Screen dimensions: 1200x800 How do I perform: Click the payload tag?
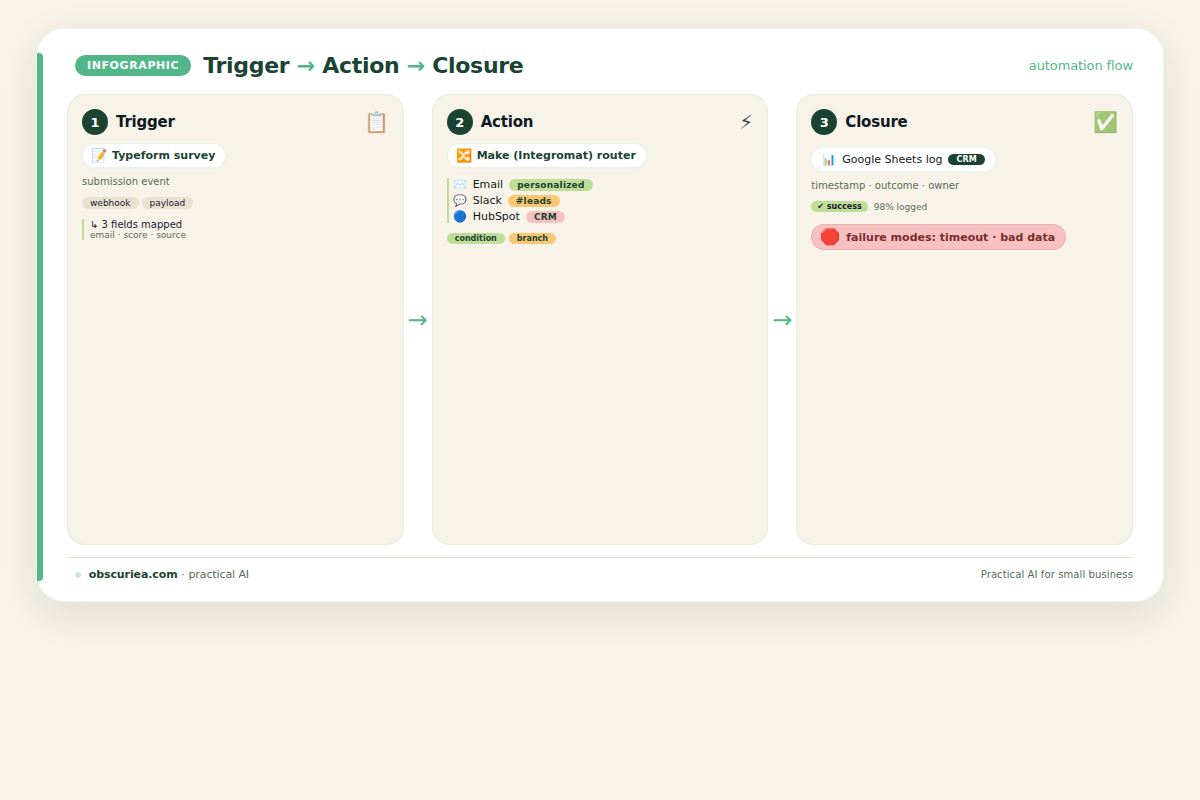pos(167,203)
